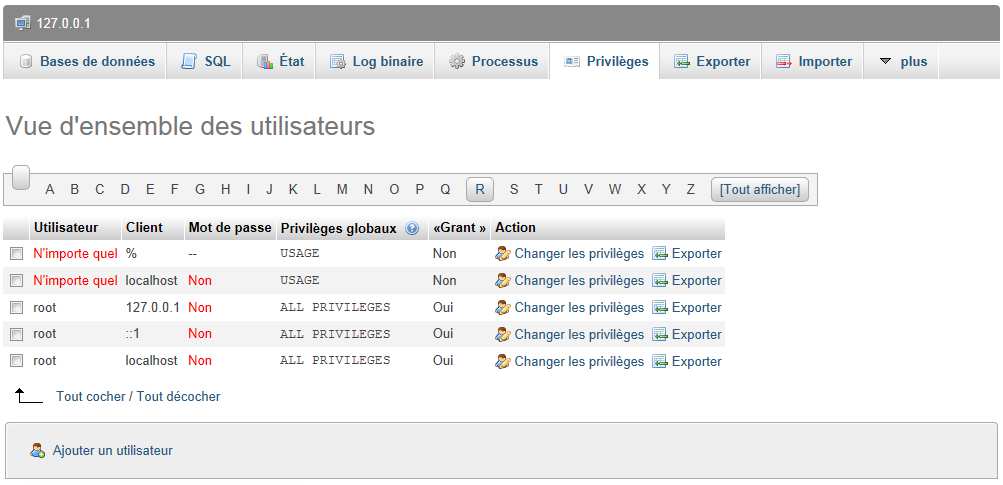Open the Exporter tab
Screen dimensions: 1003x485
pyautogui.click(x=711, y=62)
